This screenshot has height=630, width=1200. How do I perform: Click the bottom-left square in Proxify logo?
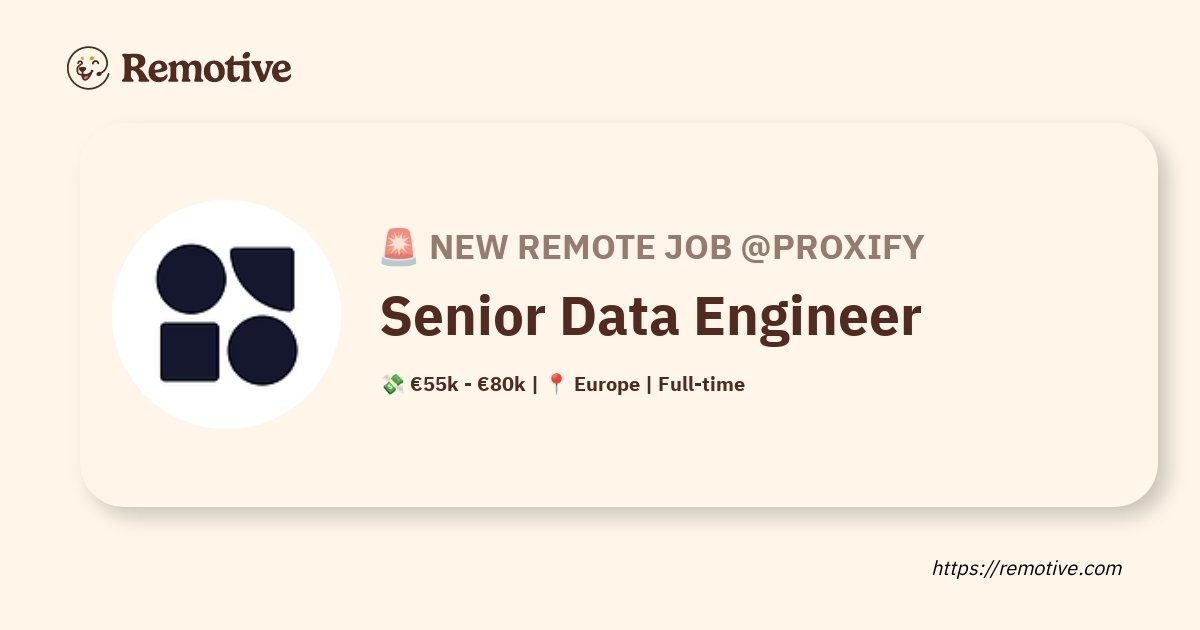[190, 352]
